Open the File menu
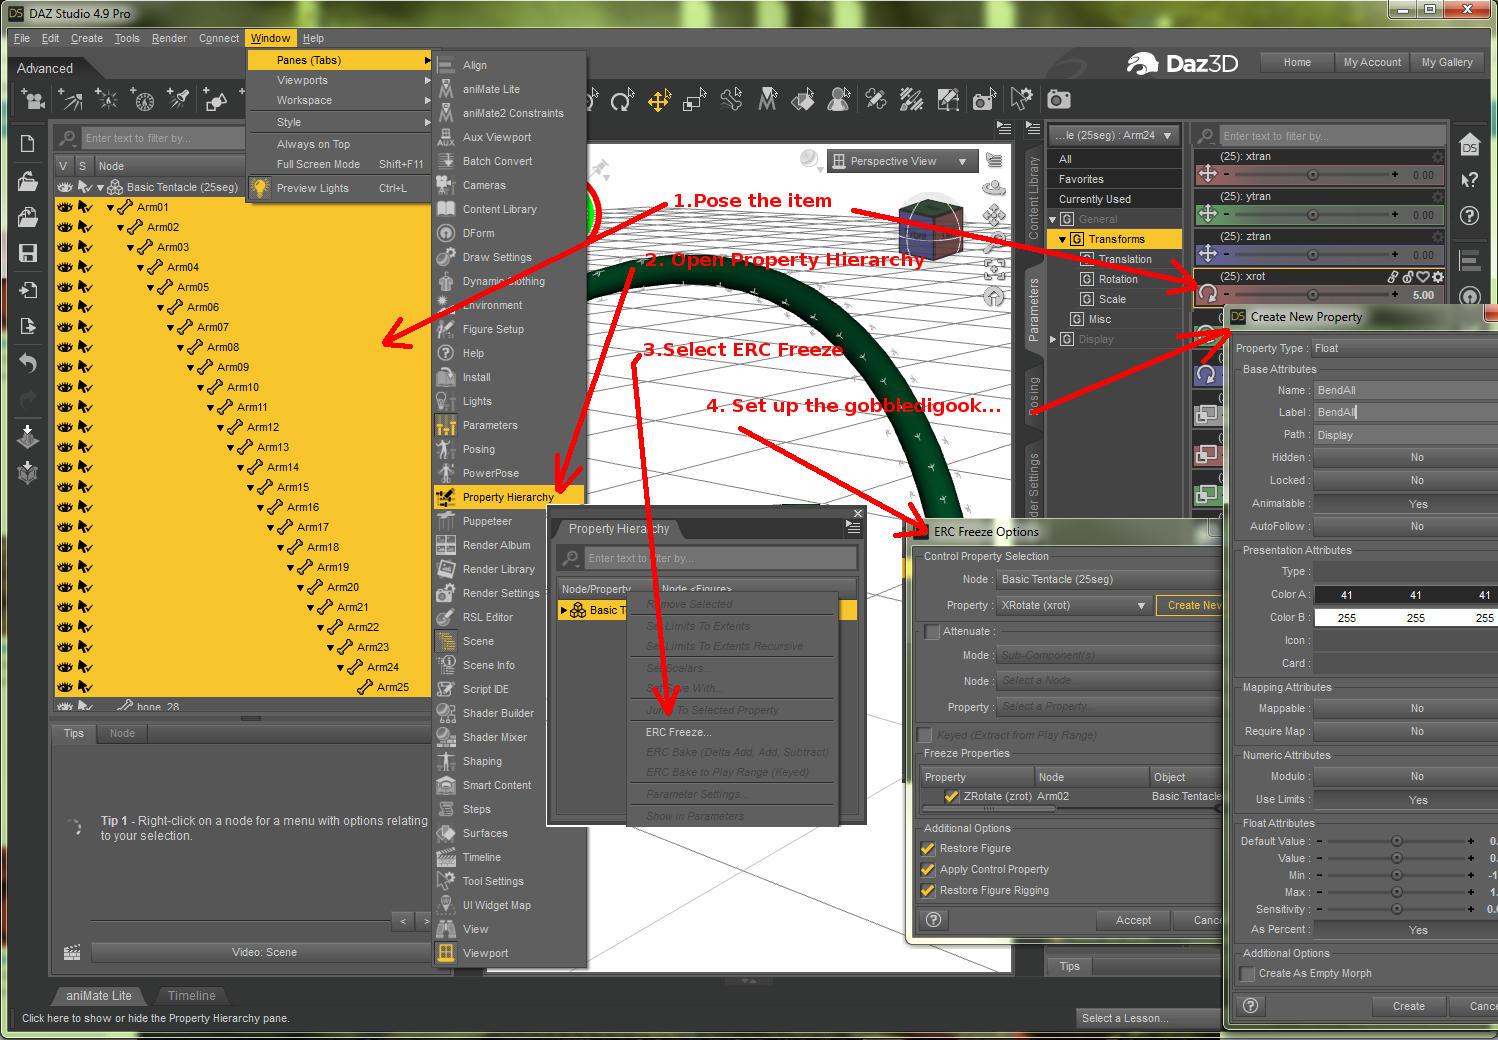 pyautogui.click(x=21, y=38)
